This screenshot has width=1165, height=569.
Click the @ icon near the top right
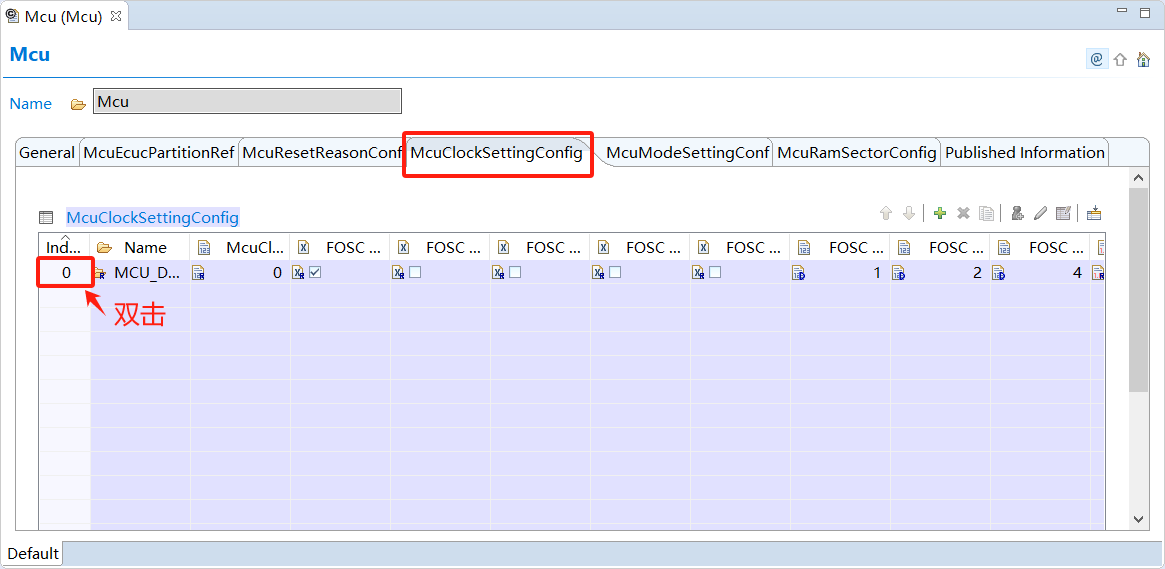tap(1097, 59)
